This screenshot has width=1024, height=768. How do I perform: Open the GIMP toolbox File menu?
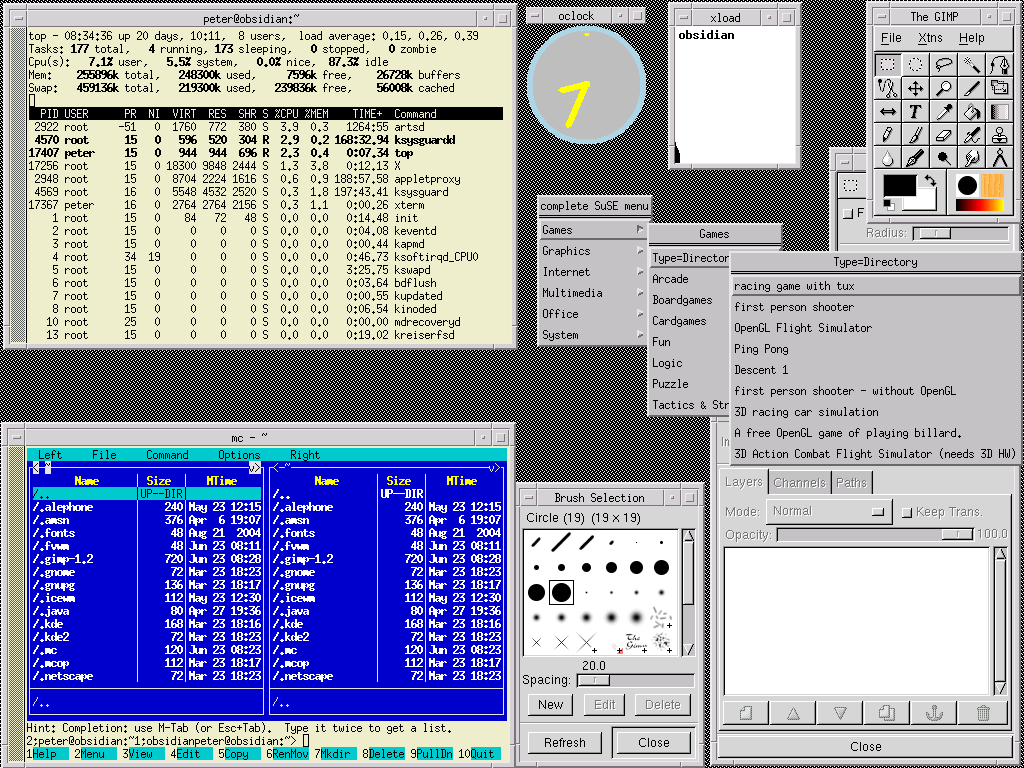(891, 38)
